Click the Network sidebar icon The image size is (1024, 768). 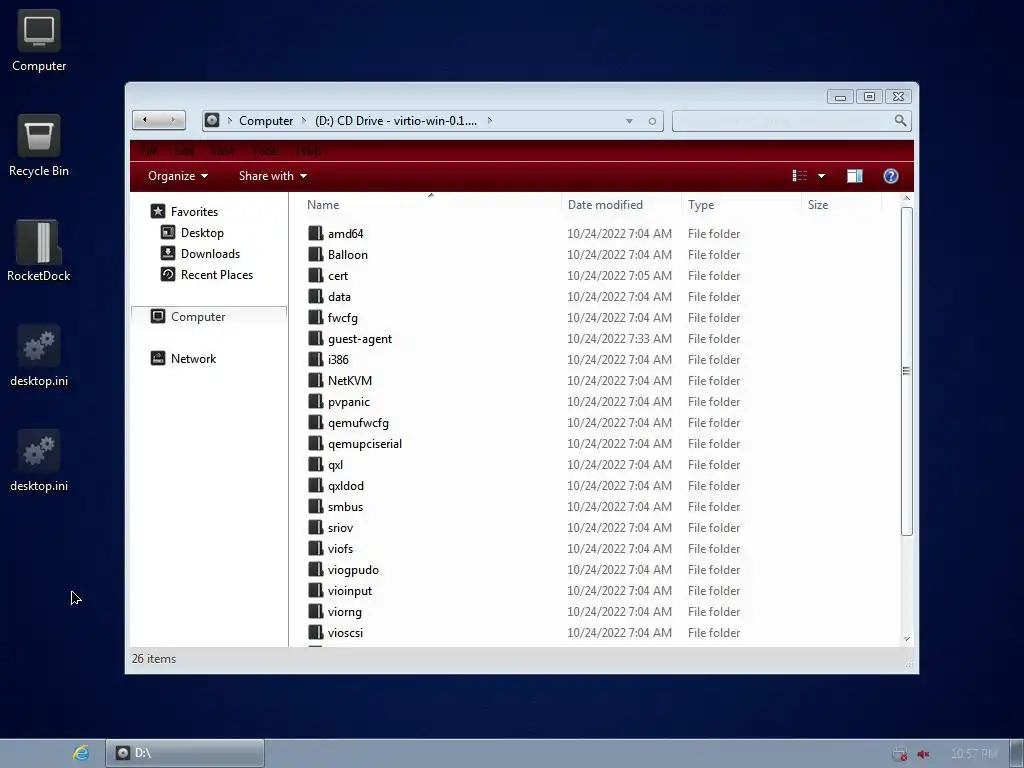point(158,358)
